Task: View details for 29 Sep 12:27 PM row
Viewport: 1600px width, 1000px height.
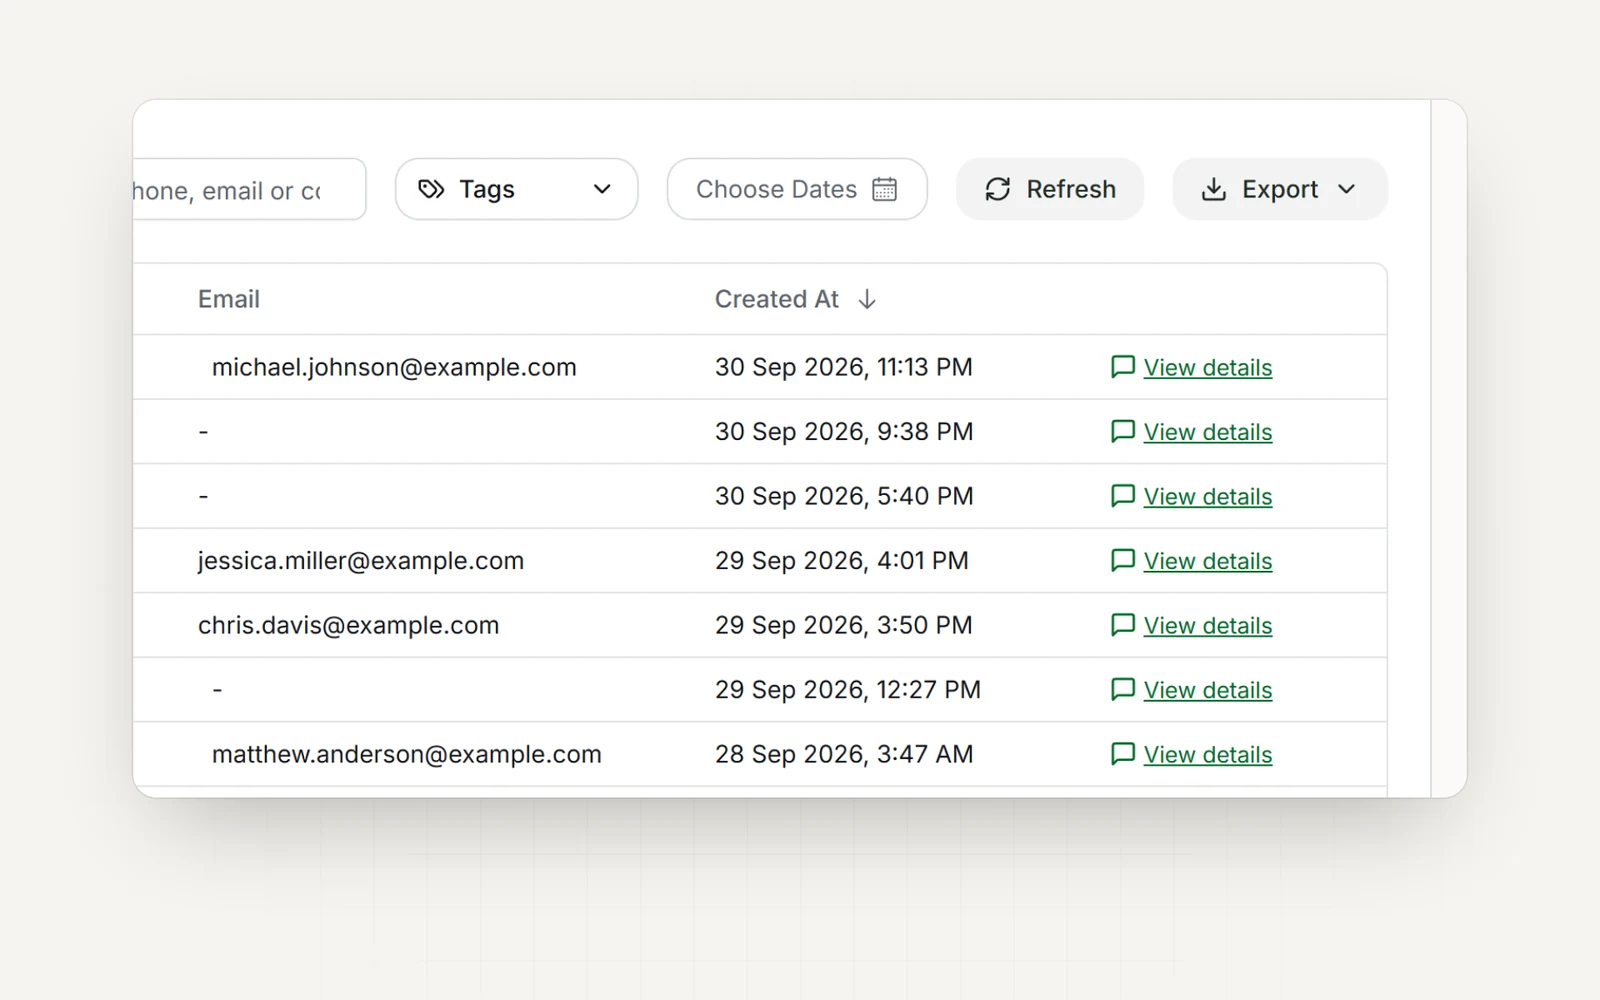Action: pos(1208,690)
